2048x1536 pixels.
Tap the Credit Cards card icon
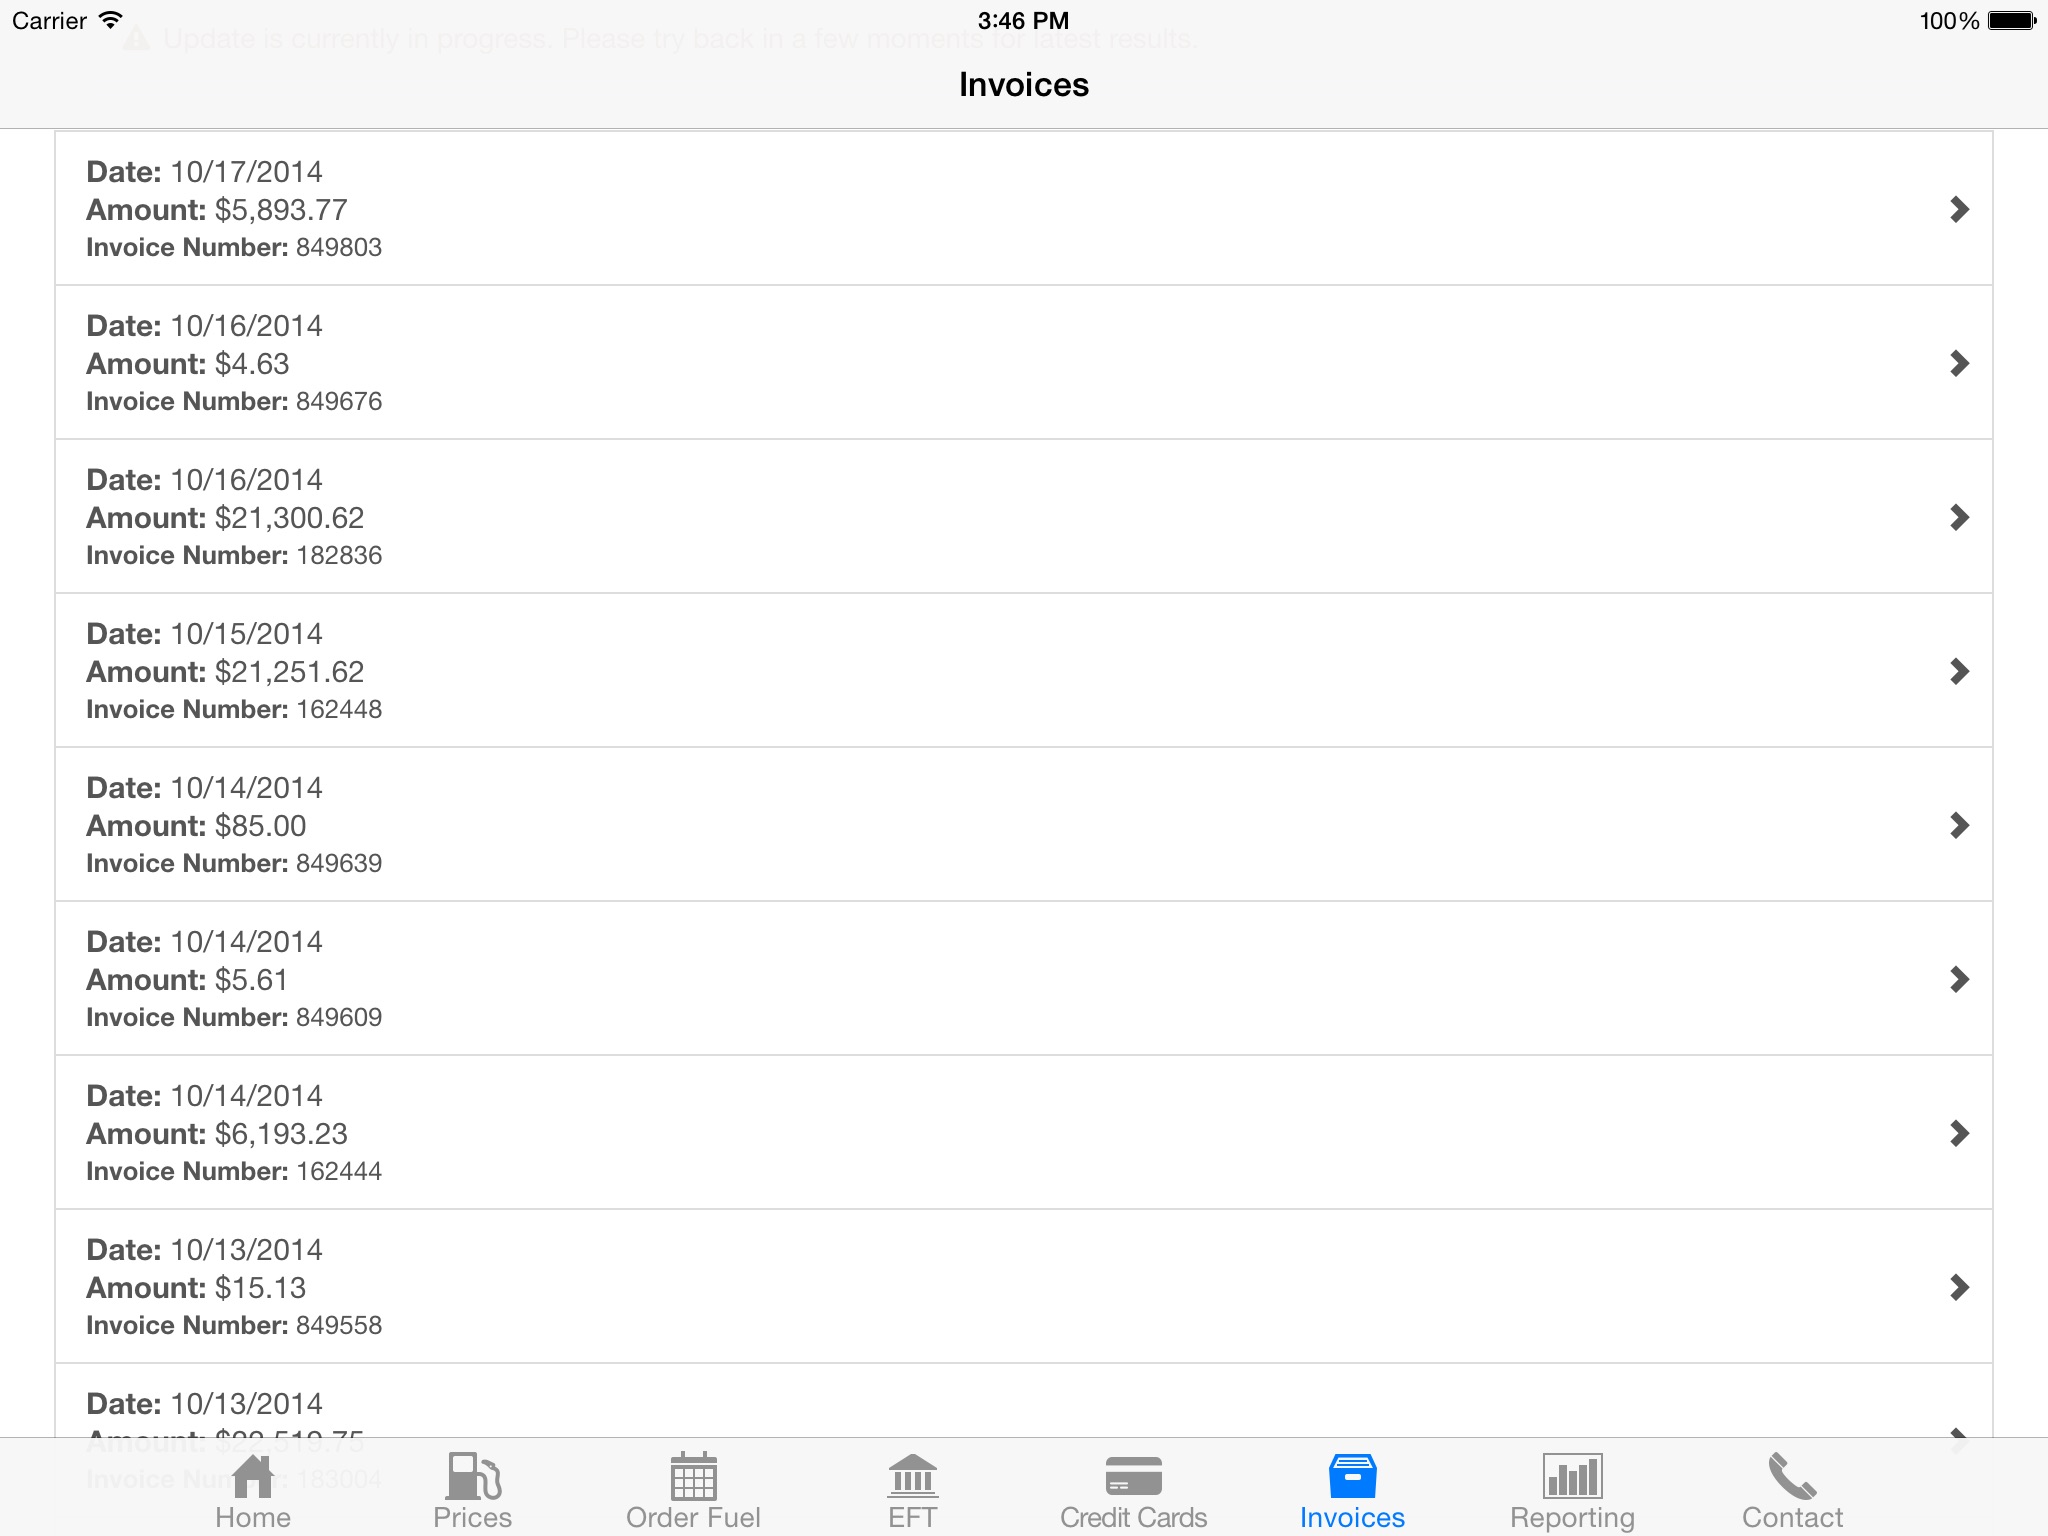(x=1133, y=1476)
